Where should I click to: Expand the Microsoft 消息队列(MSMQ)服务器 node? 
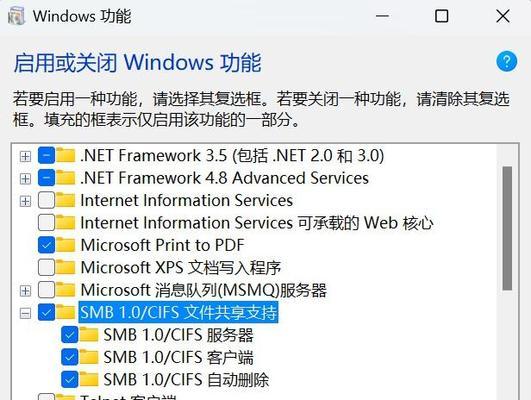click(x=25, y=291)
